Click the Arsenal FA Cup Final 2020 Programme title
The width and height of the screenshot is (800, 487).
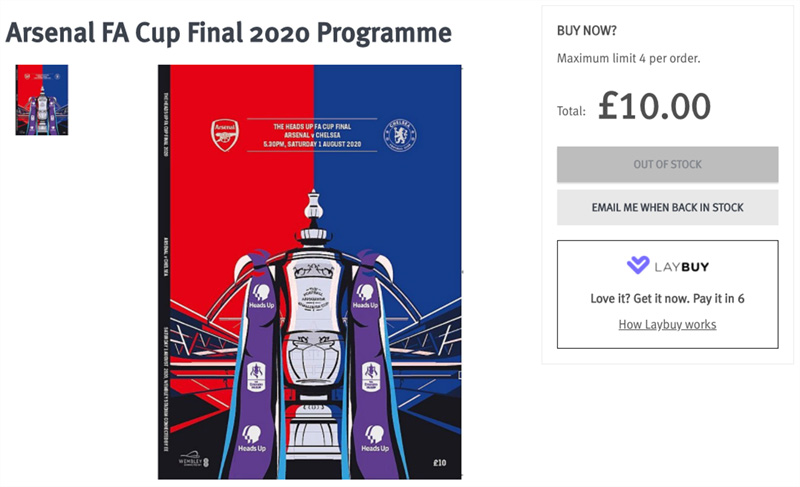point(229,33)
